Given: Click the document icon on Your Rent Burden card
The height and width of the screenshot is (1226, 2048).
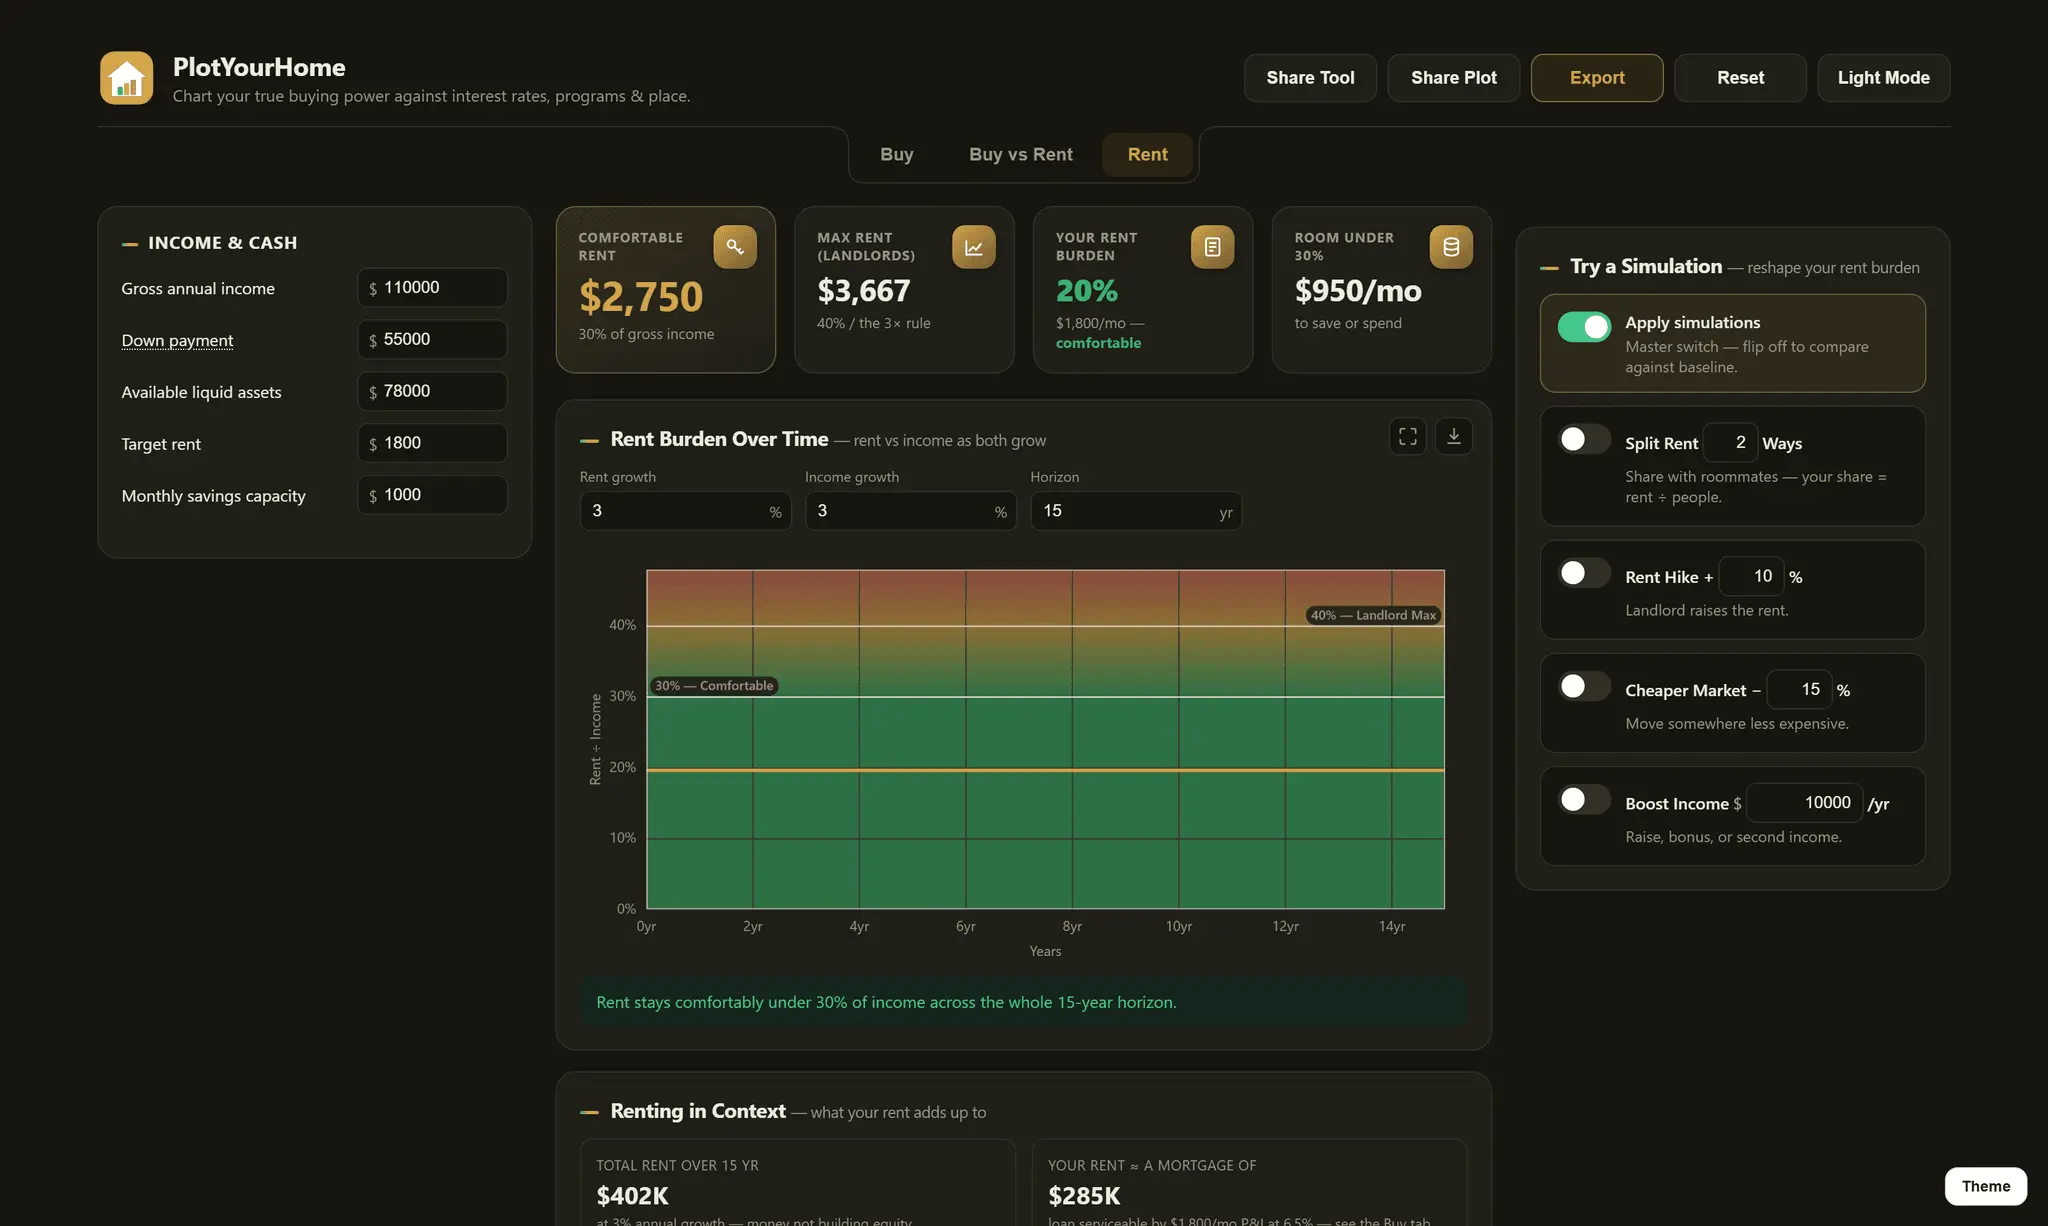Looking at the screenshot, I should point(1212,247).
